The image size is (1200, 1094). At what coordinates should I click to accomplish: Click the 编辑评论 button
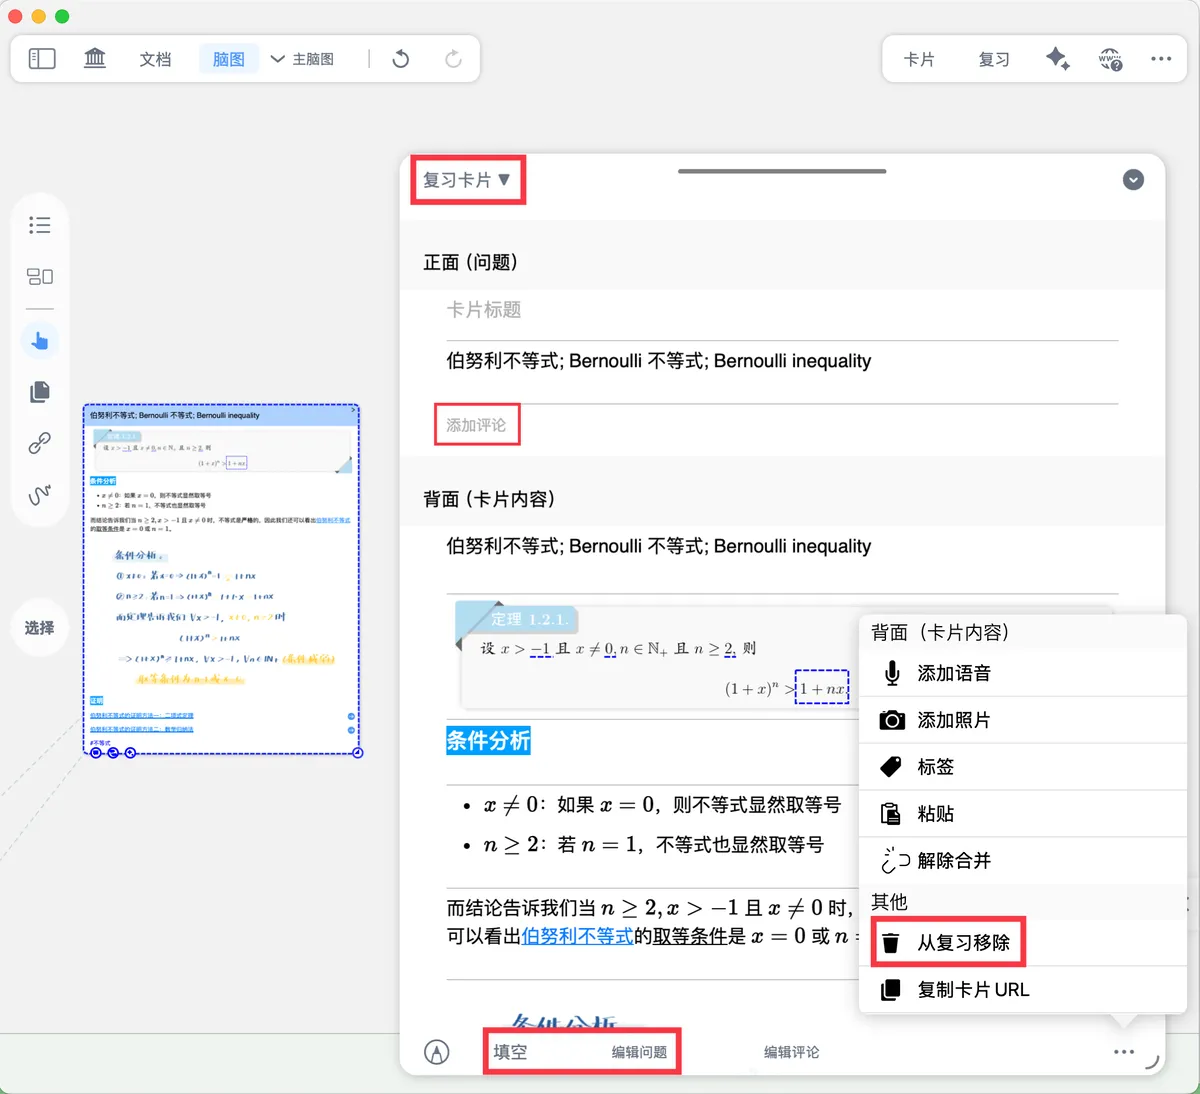tap(791, 1052)
